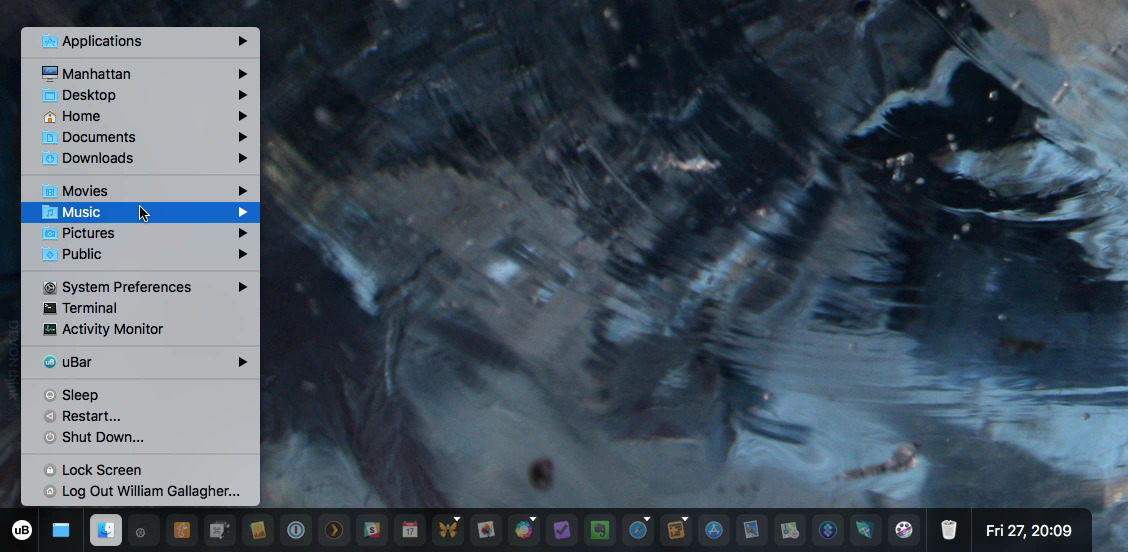The width and height of the screenshot is (1128, 552).
Task: Expand the Applications submenu
Action: tap(140, 41)
